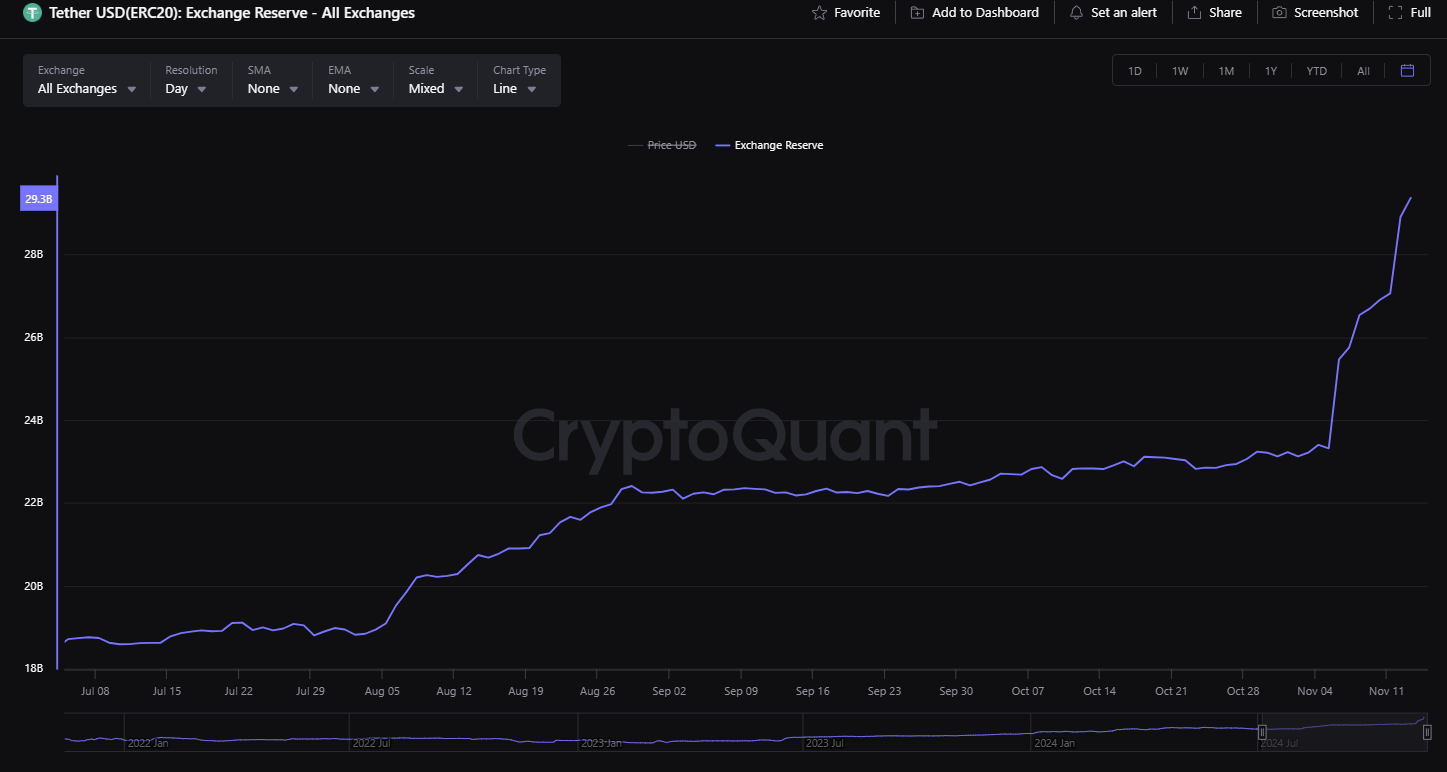Viewport: 1447px width, 772px height.
Task: Click the 18B y-axis label
Action: (x=34, y=668)
